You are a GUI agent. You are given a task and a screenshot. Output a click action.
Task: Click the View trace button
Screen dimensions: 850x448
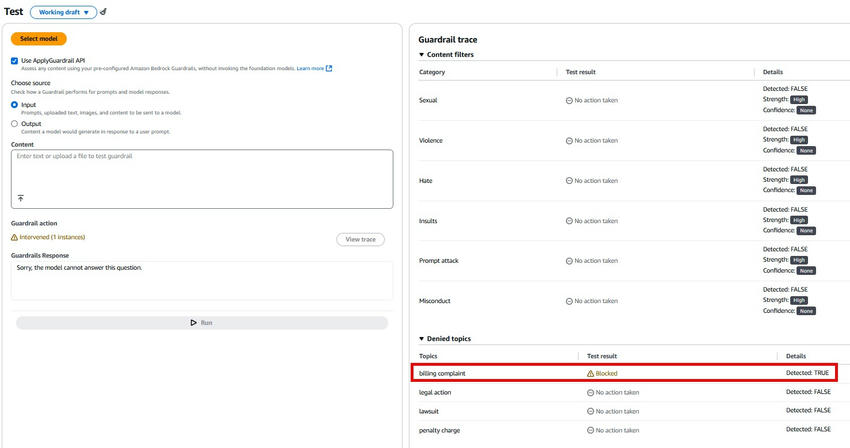[360, 239]
